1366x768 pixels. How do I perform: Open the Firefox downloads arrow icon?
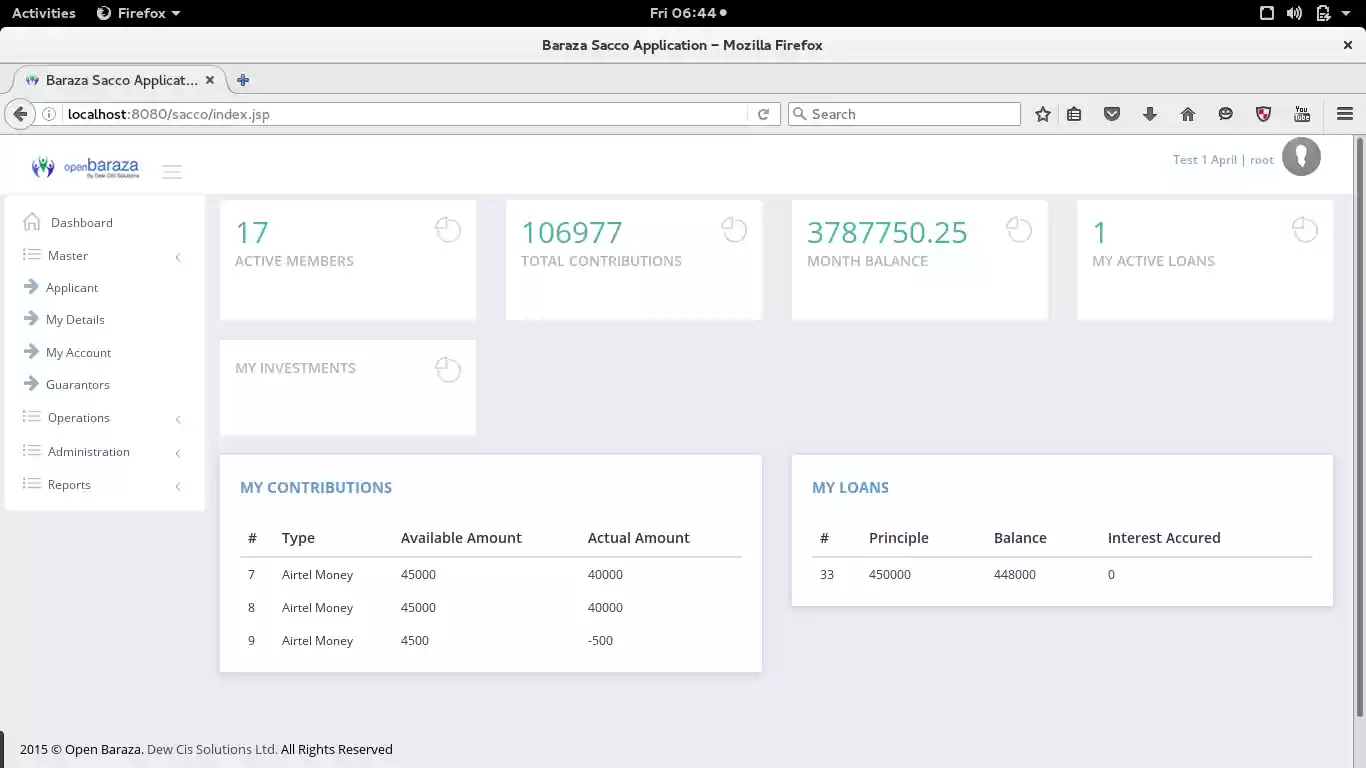1150,114
